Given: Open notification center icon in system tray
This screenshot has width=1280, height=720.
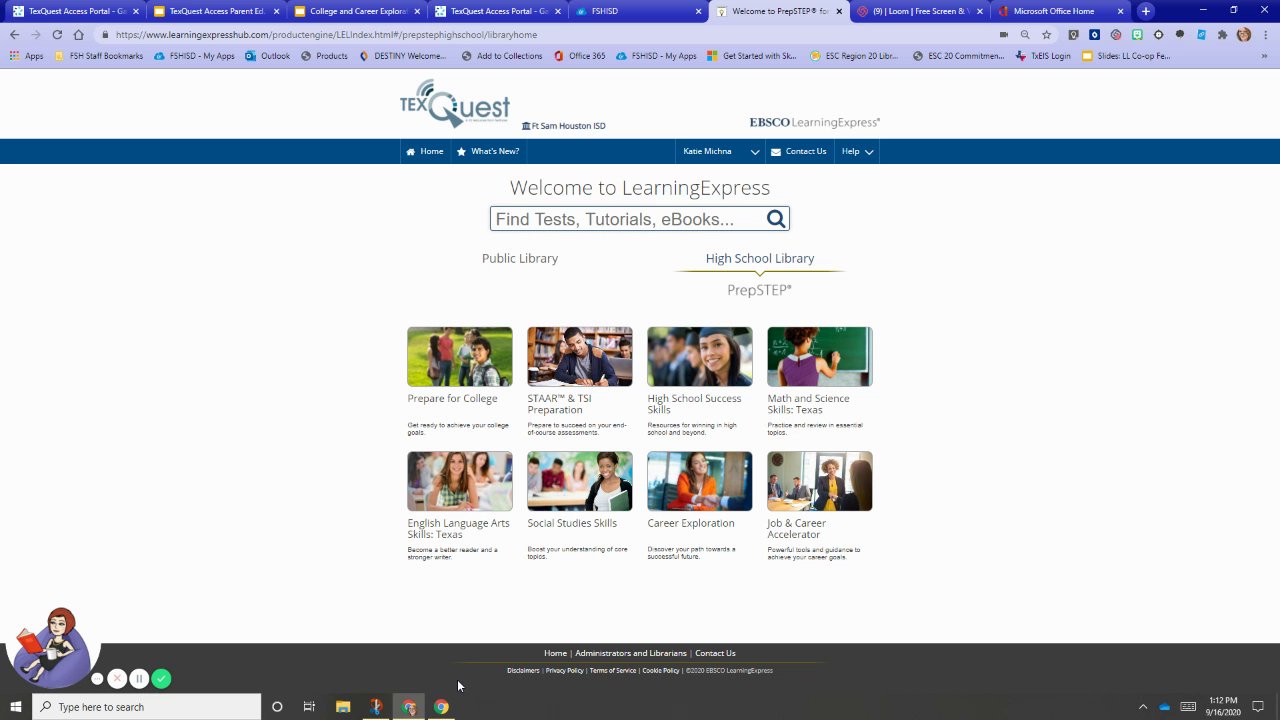Looking at the screenshot, I should click(1258, 707).
